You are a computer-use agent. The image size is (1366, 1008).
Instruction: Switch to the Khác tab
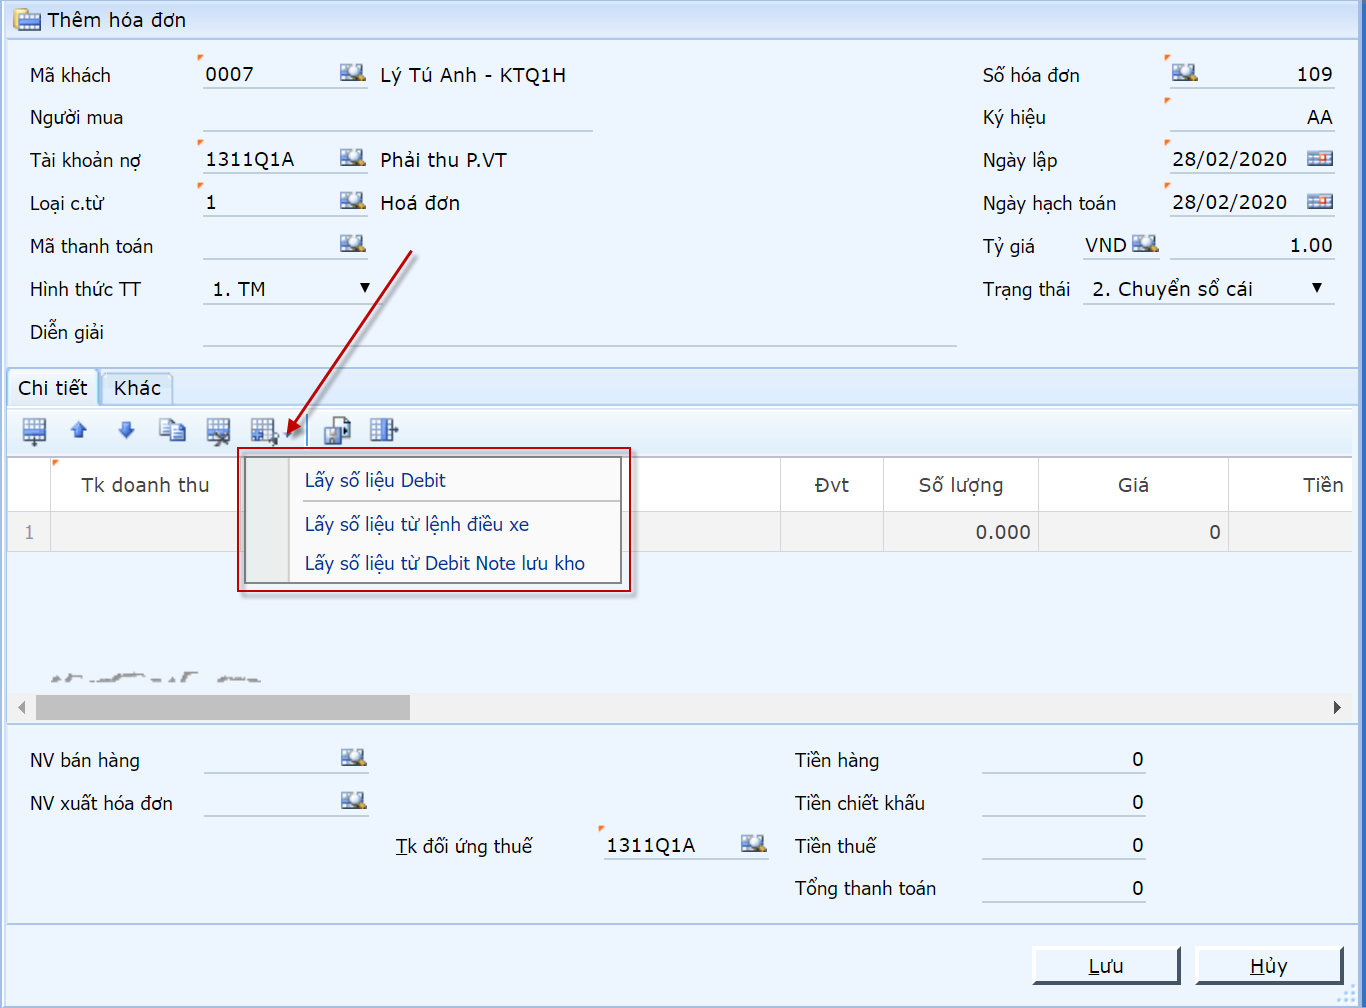137,388
